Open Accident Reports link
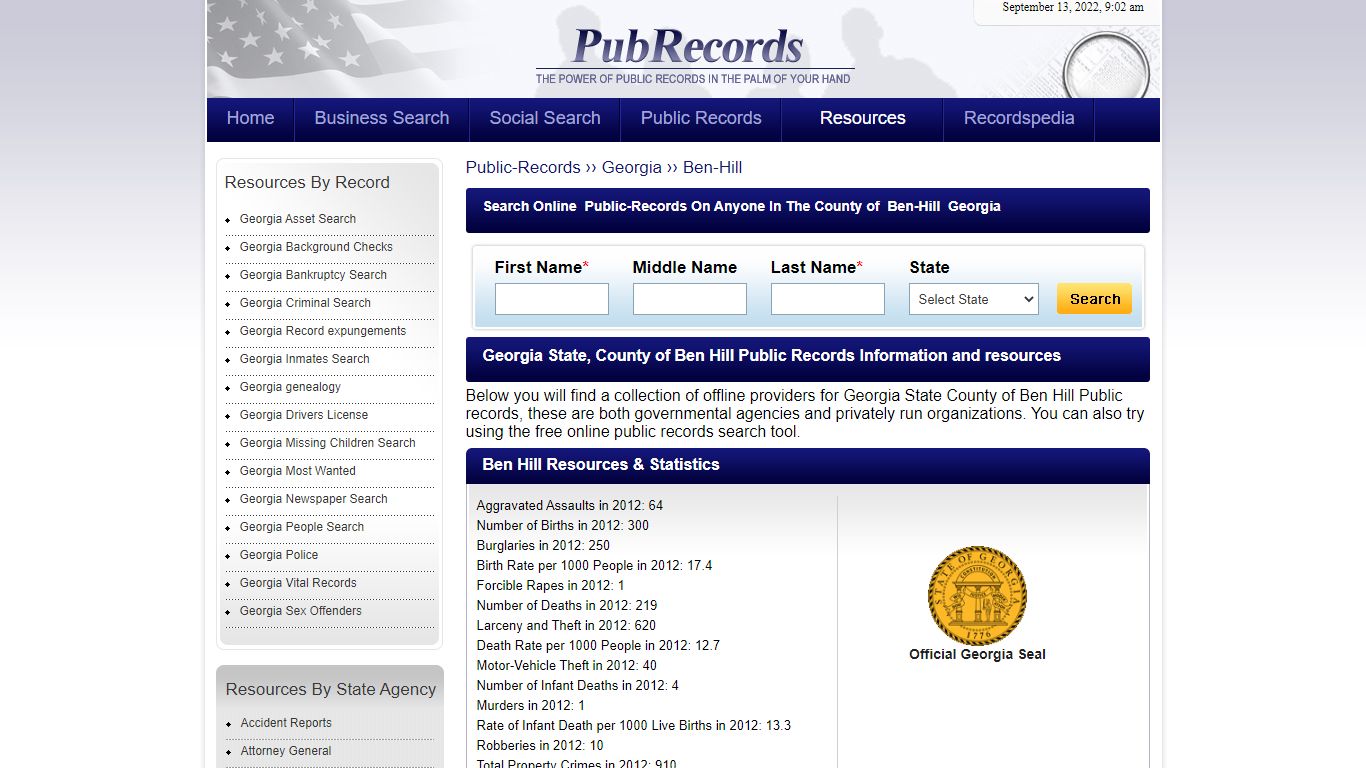The height and width of the screenshot is (768, 1366). pyautogui.click(x=286, y=723)
